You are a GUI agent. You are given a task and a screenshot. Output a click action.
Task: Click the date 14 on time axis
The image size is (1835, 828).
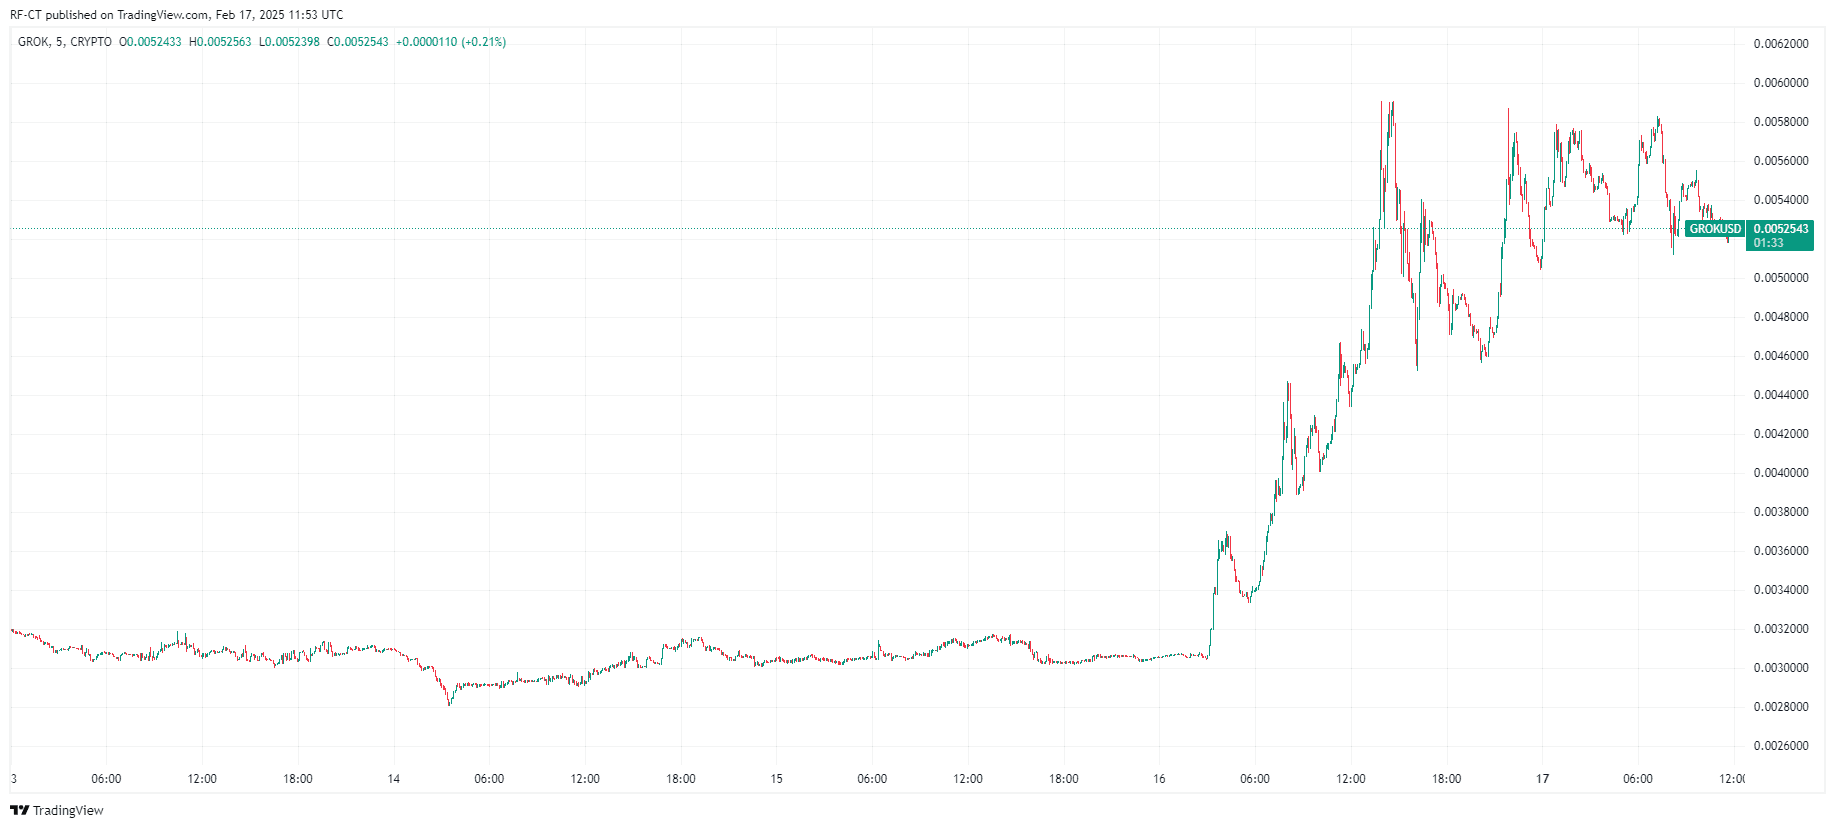(x=394, y=779)
